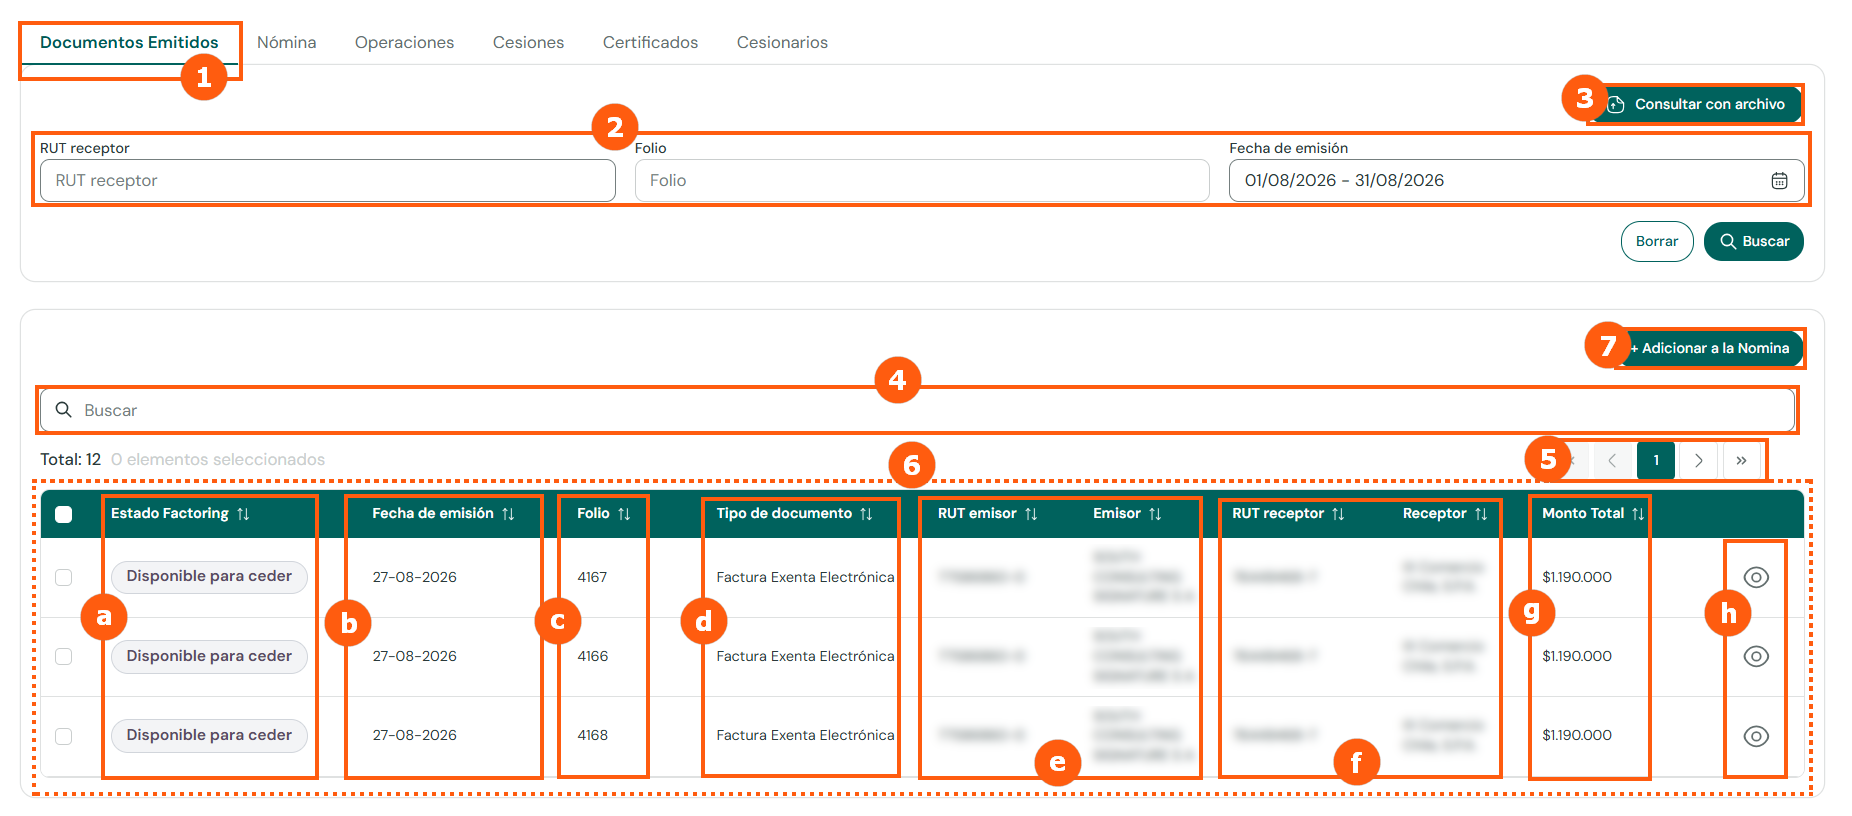Switch to Documentos Emitidos tab
The image size is (1852, 816).
pyautogui.click(x=129, y=43)
